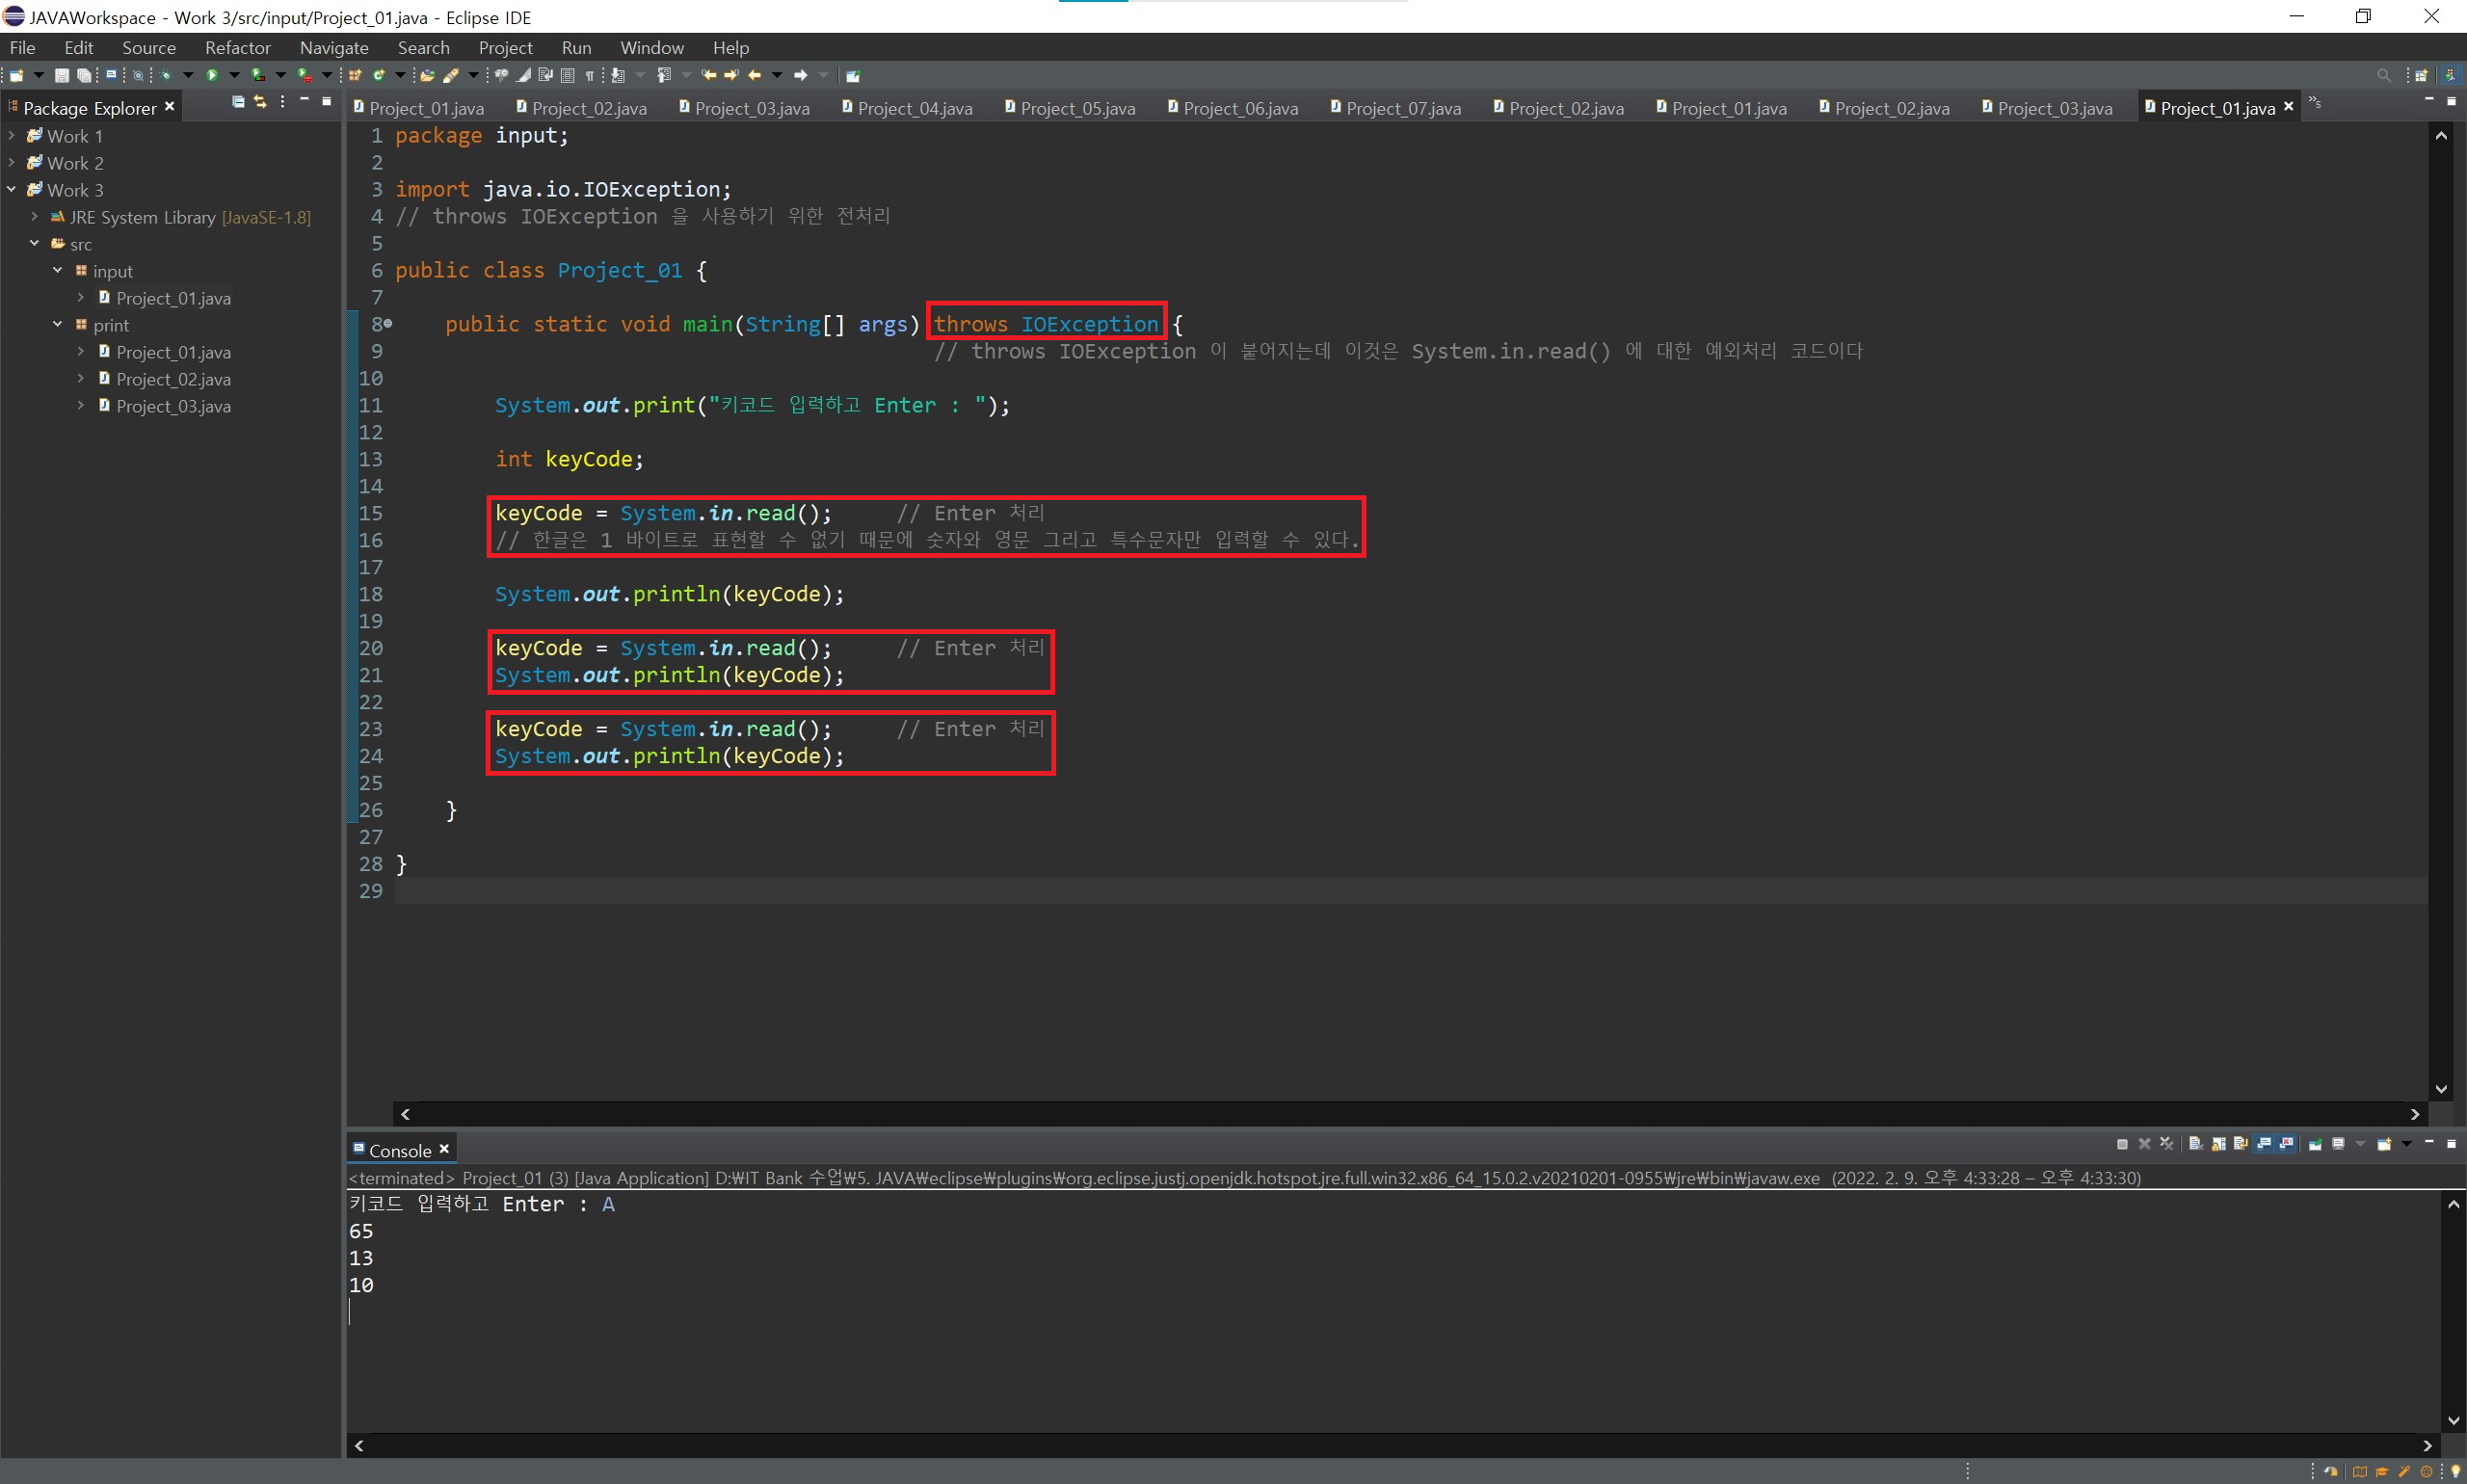
Task: Click the Debug bug icon in toolbar
Action: point(166,75)
